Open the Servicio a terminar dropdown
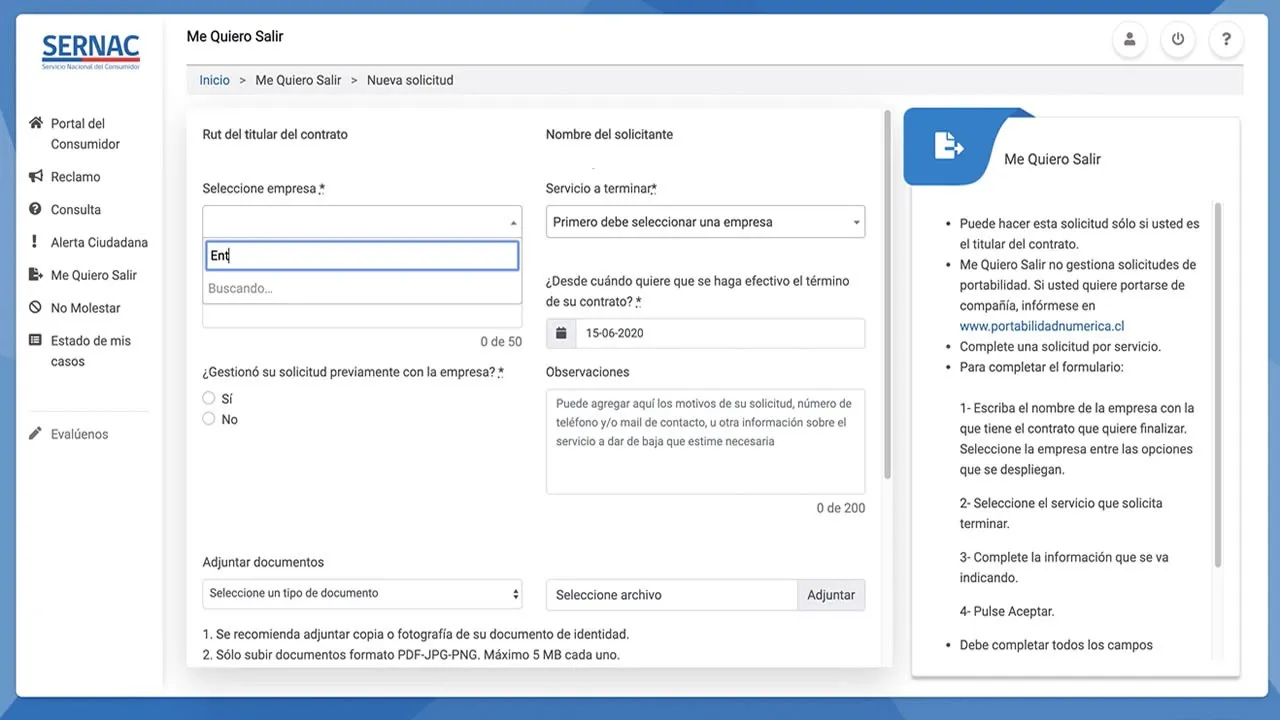1280x720 pixels. [705, 222]
